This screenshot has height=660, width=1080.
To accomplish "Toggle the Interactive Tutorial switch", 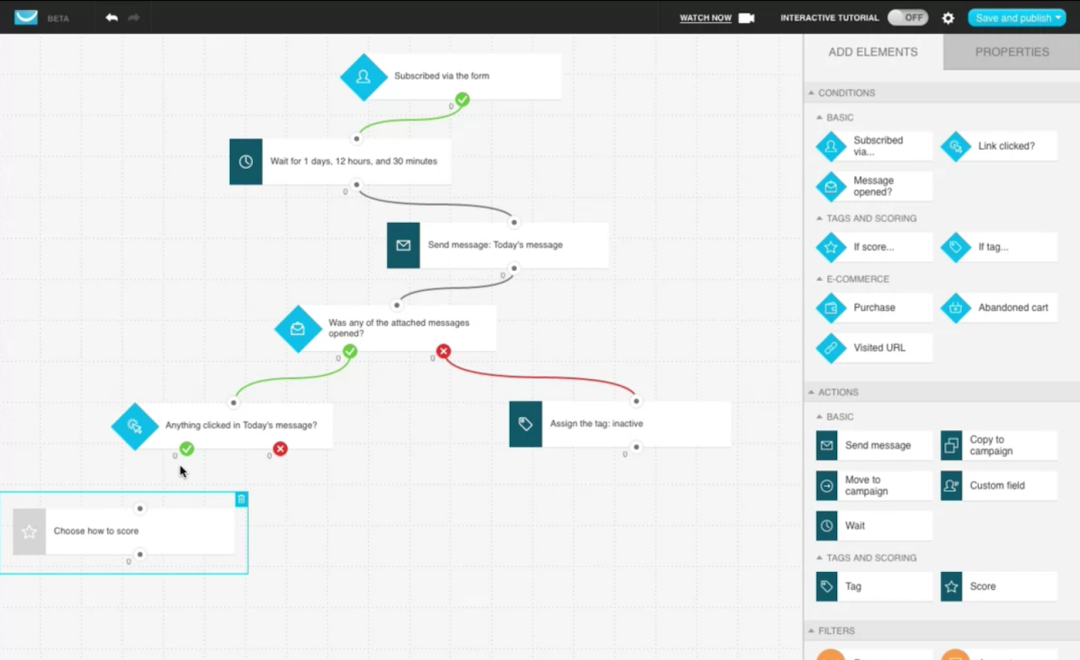I will [x=907, y=18].
